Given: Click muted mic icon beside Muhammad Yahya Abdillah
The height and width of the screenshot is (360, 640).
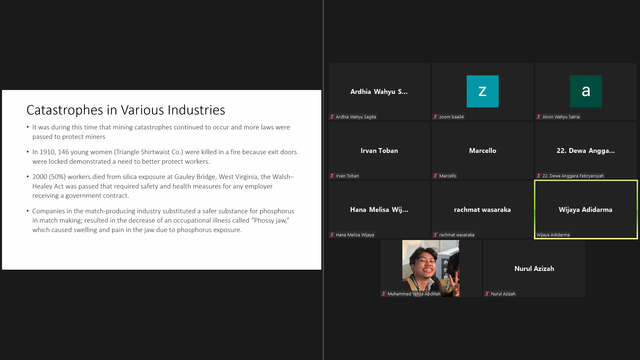Looking at the screenshot, I should point(384,294).
